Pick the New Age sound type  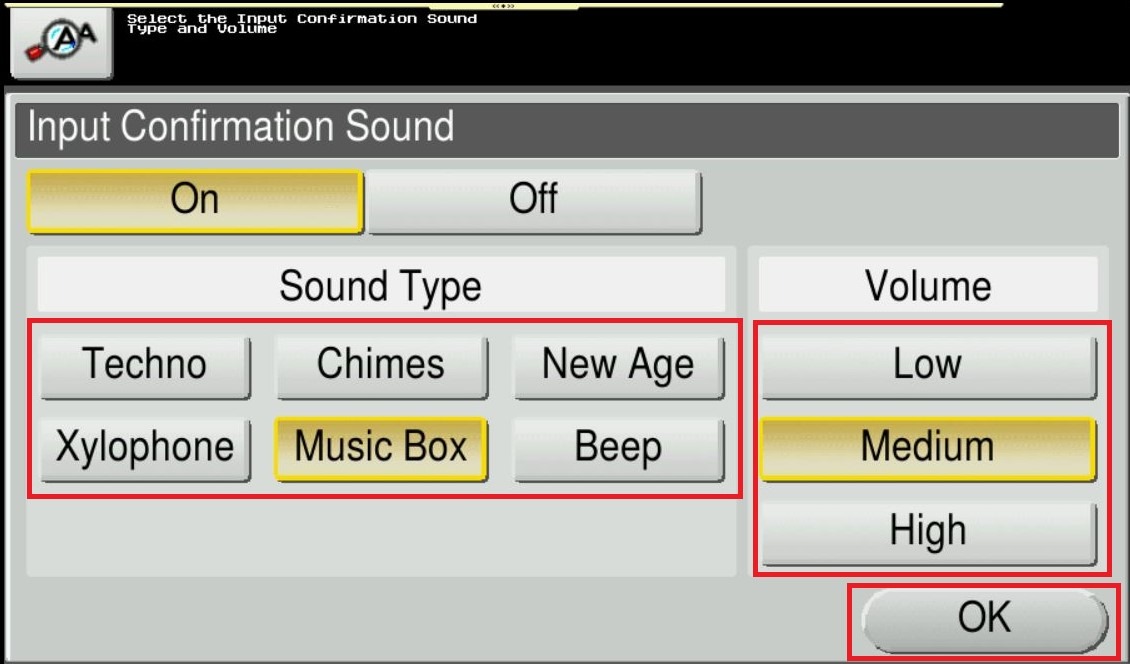(x=617, y=365)
